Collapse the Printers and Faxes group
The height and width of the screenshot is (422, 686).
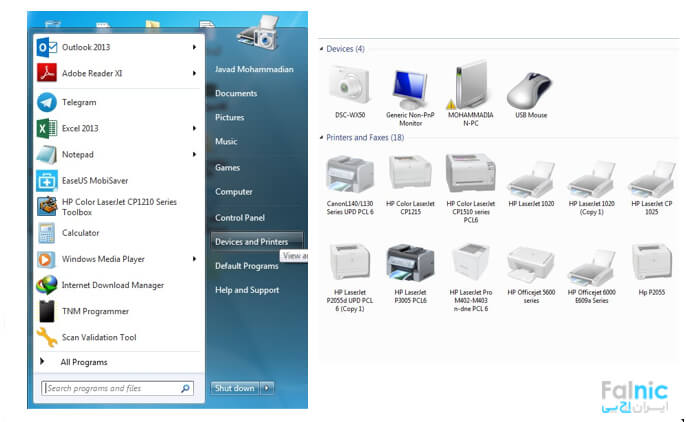pos(322,137)
